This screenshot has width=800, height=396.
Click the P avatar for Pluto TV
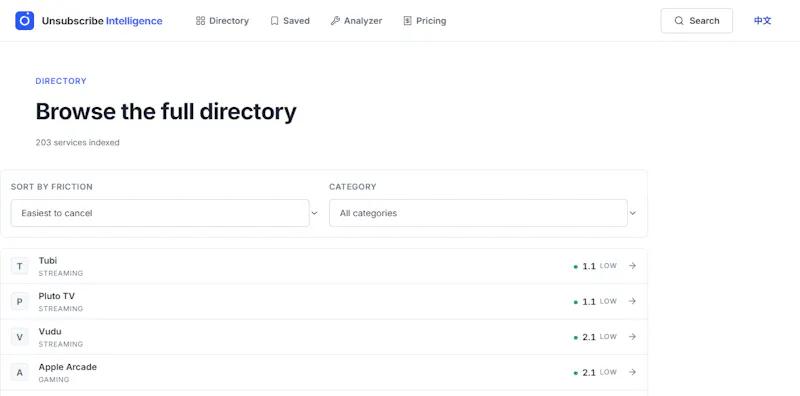(x=19, y=302)
